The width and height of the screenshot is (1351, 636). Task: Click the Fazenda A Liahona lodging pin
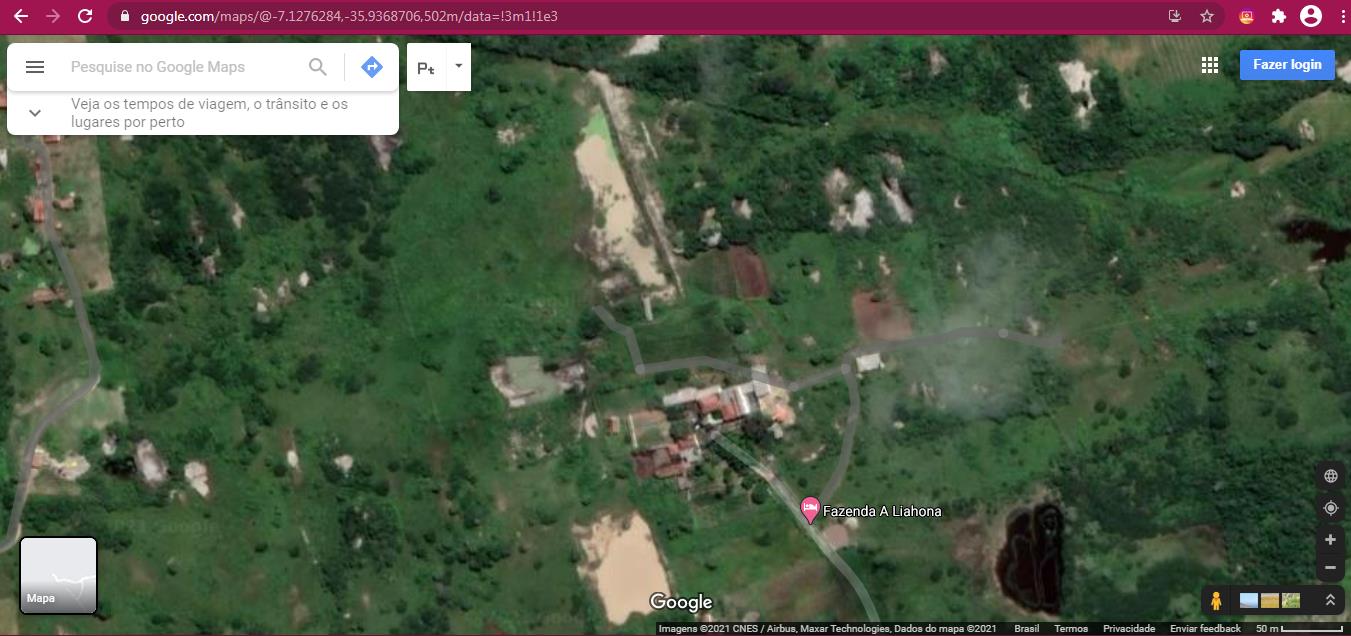click(x=810, y=509)
